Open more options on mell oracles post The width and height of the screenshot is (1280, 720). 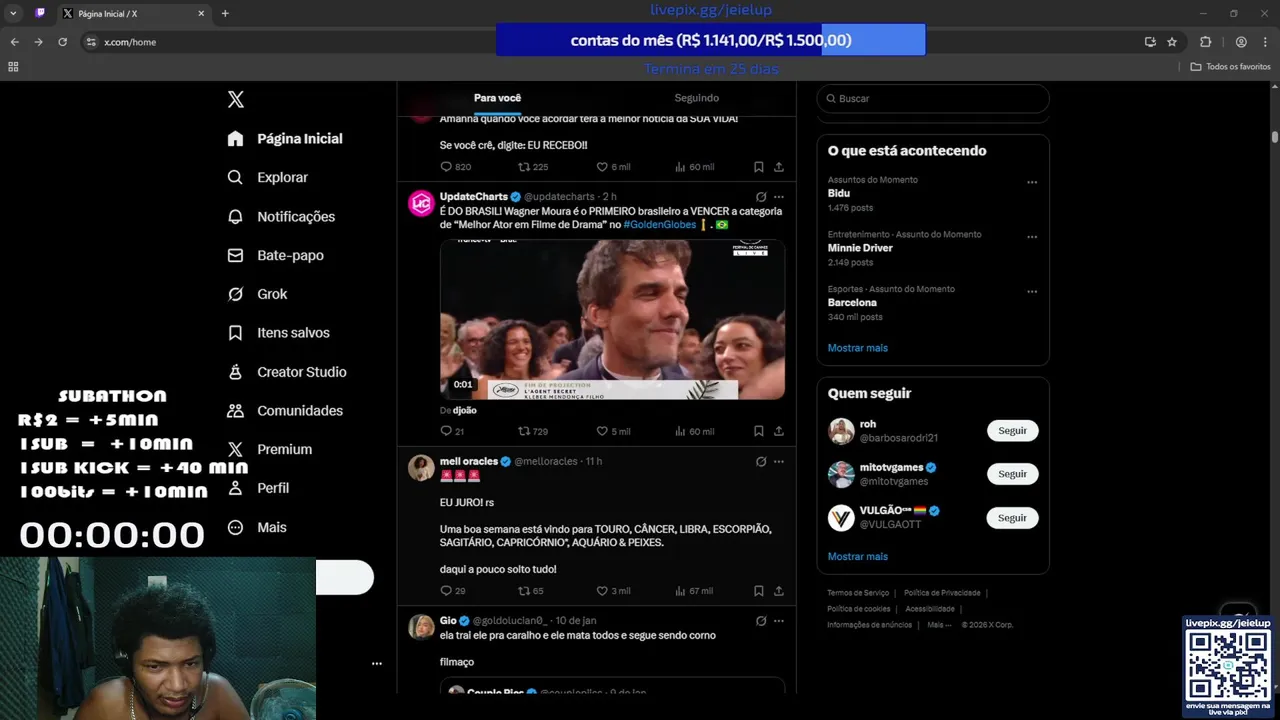[779, 462]
